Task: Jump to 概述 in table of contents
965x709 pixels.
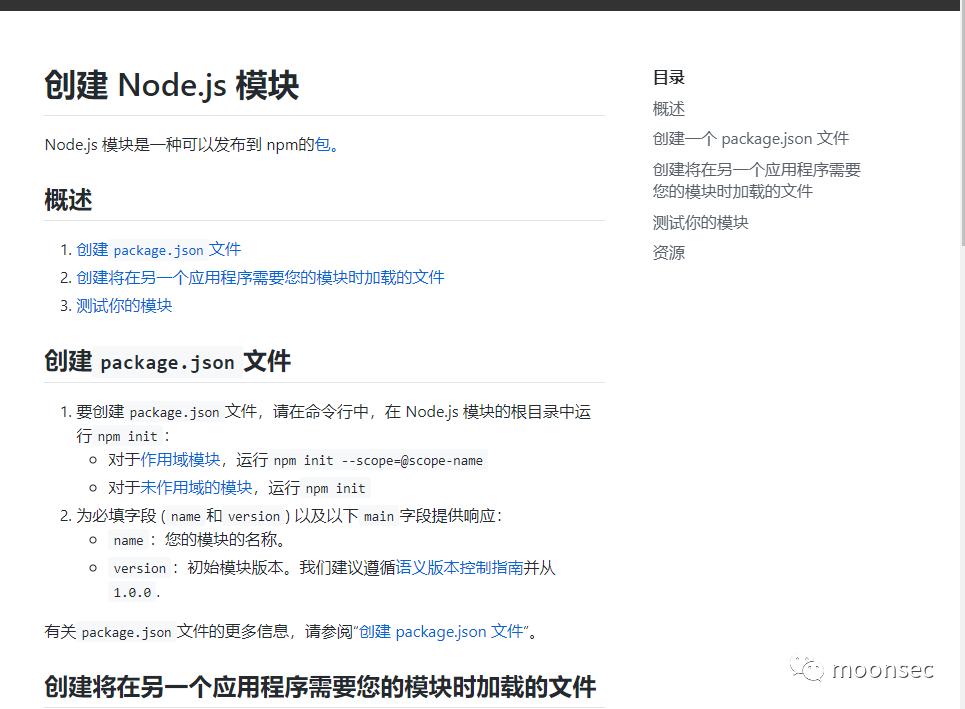Action: pyautogui.click(x=668, y=109)
